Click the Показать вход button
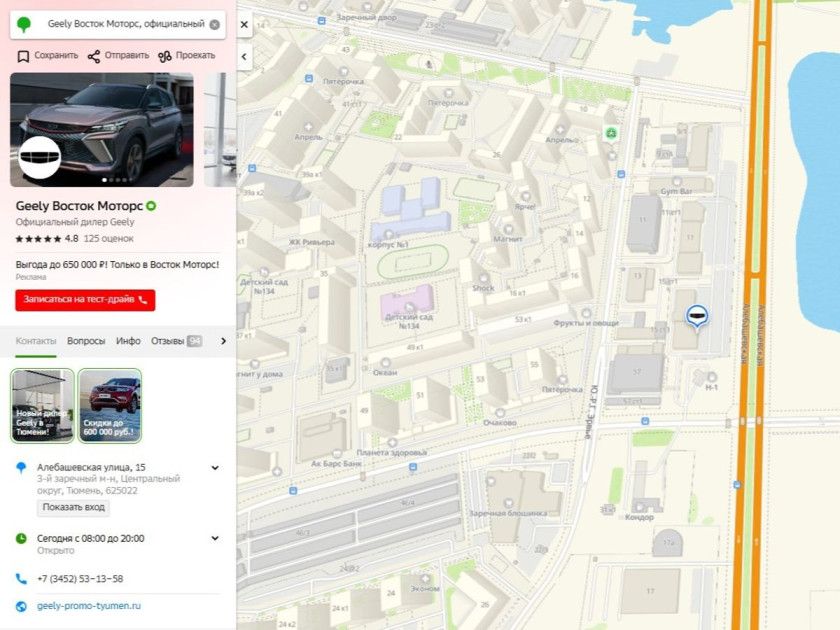The width and height of the screenshot is (840, 630). (x=73, y=507)
